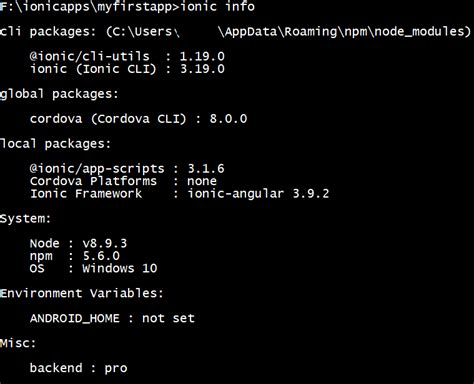Image resolution: width=474 pixels, height=384 pixels.
Task: Click the 'local packages:' heading
Action: pos(55,144)
